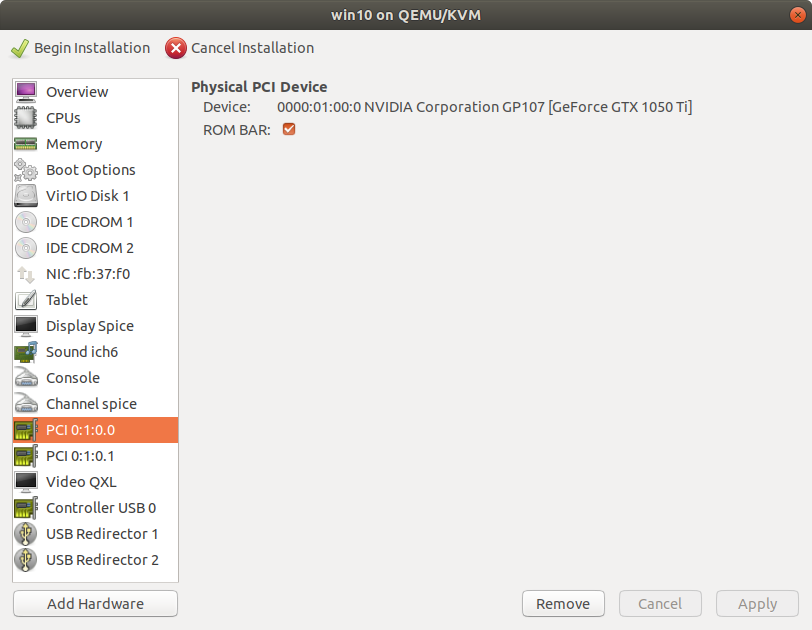Open Video QXL hardware entry
The width and height of the screenshot is (812, 630).
(81, 482)
